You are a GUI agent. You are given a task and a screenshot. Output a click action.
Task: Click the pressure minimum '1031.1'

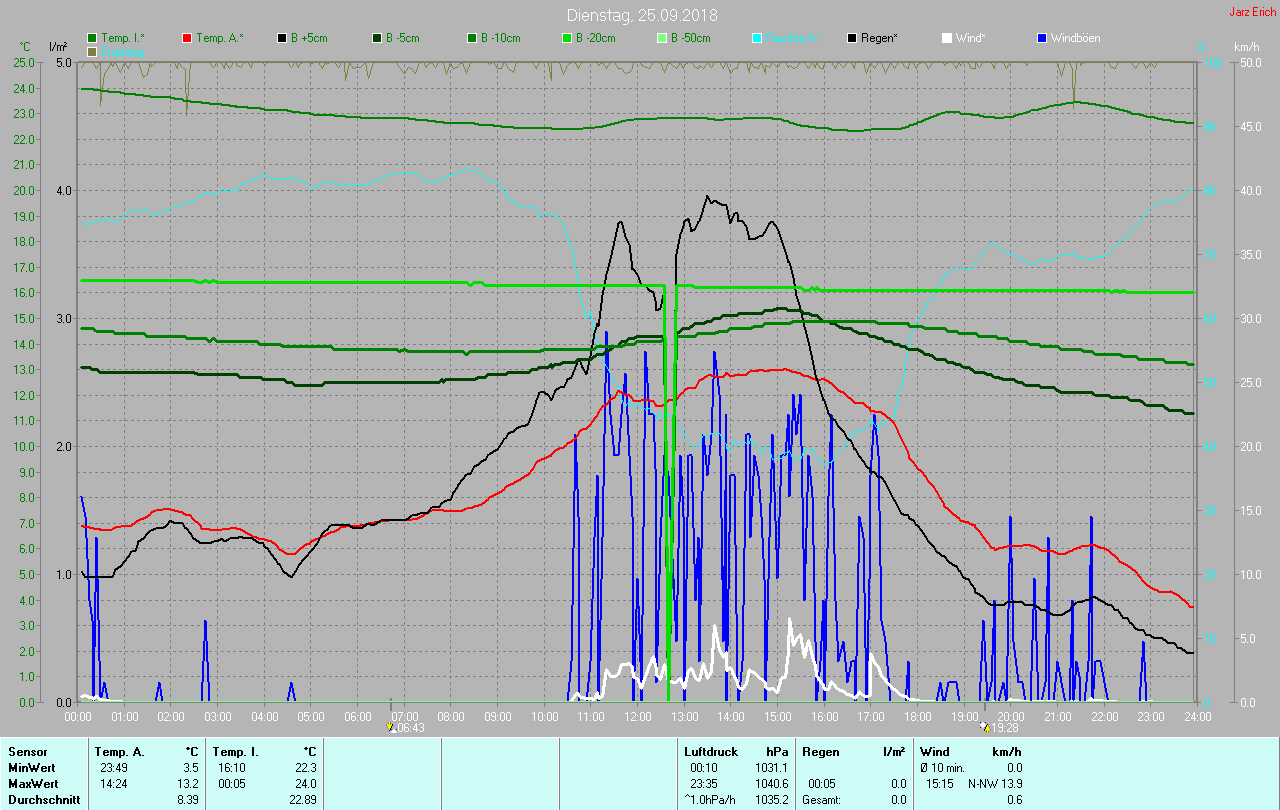pyautogui.click(x=769, y=767)
